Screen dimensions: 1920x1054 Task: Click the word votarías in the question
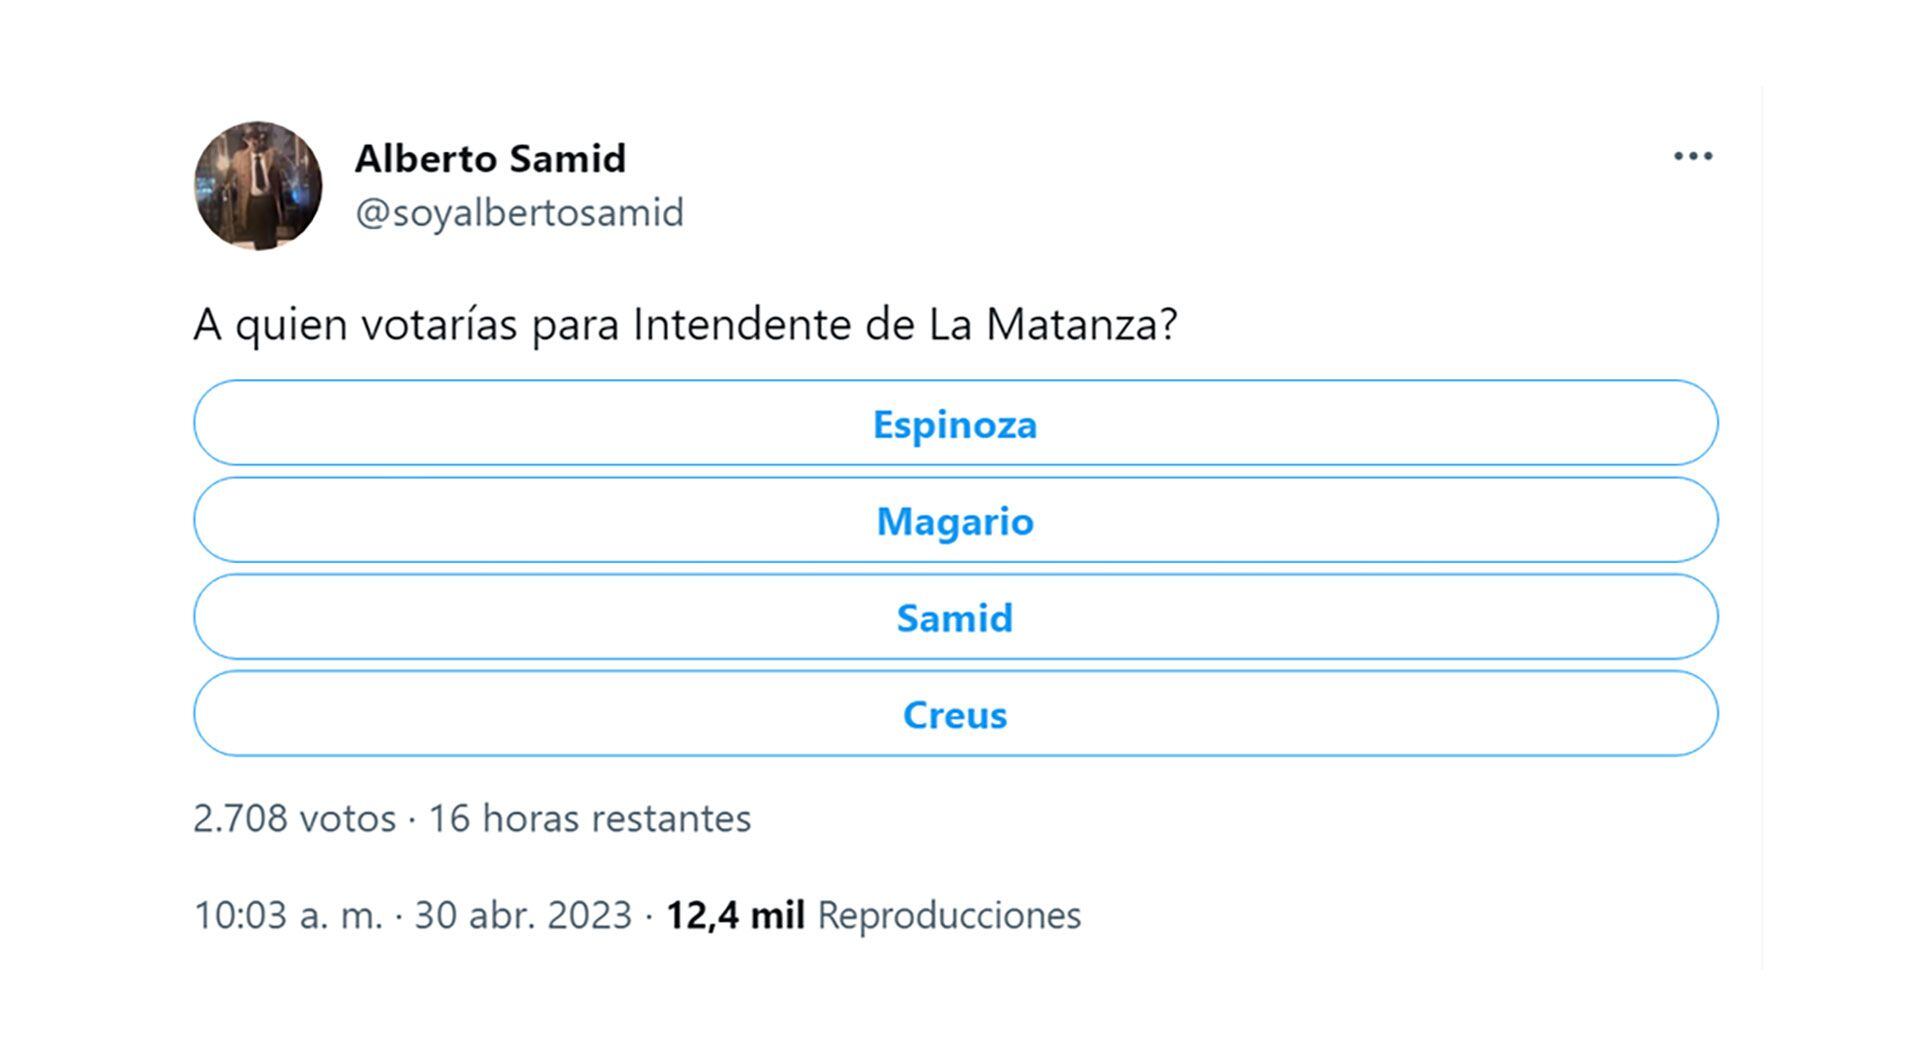(439, 324)
